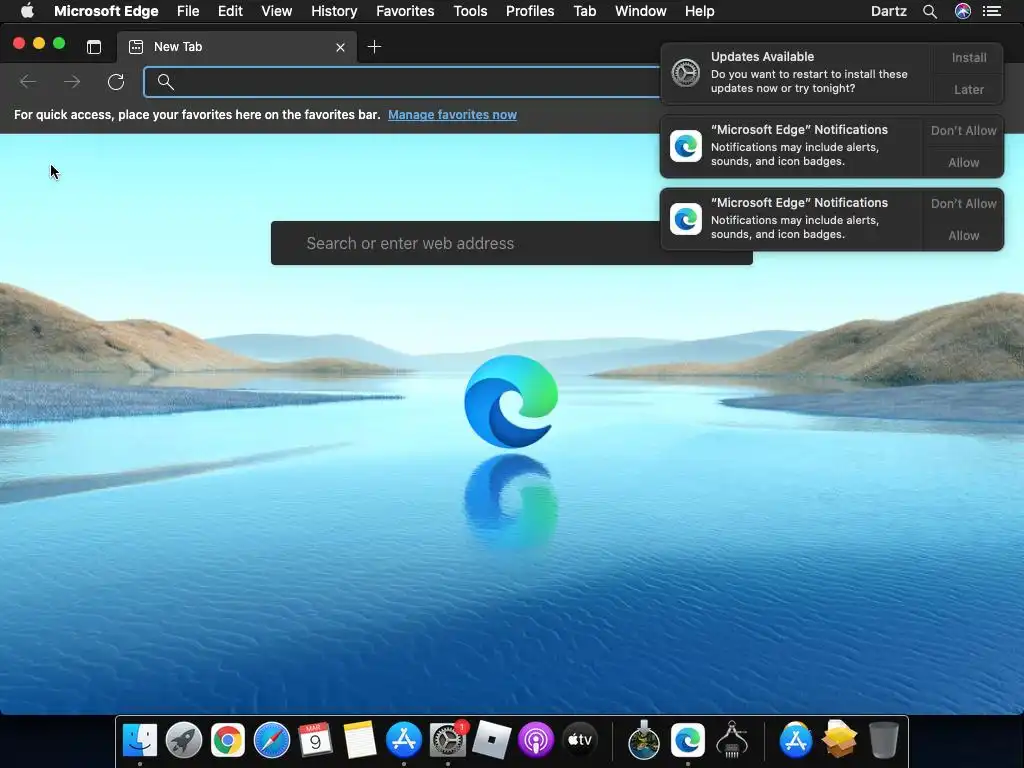
Task: Install the available updates
Action: point(968,57)
